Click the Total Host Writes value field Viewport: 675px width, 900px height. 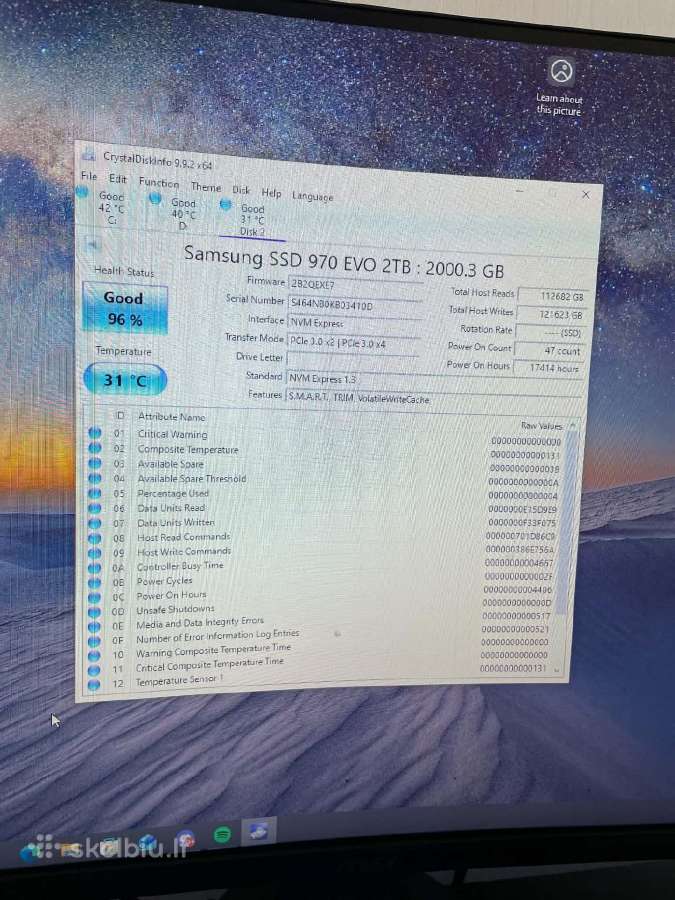pos(550,315)
